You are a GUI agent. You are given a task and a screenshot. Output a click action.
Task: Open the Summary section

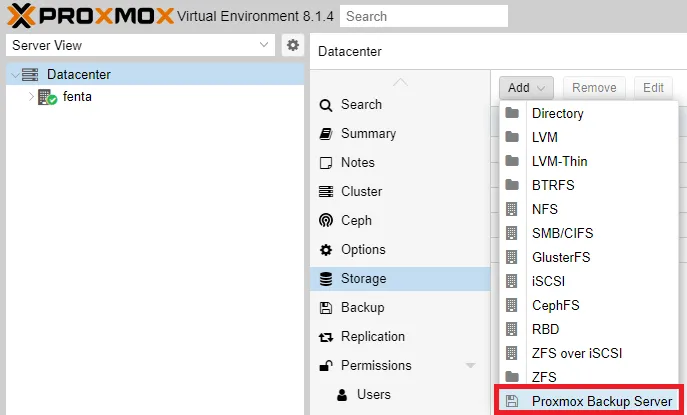[x=400, y=134]
